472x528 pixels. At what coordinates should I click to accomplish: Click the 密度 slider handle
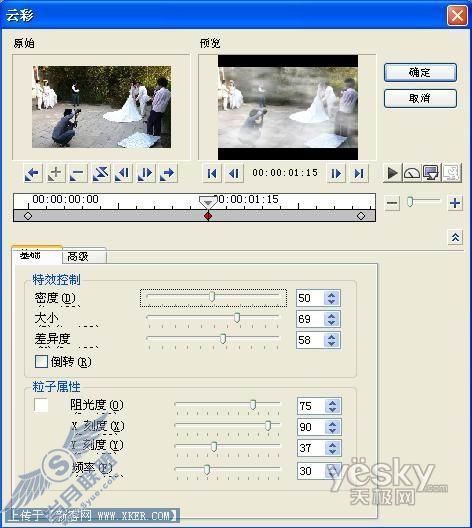[212, 297]
